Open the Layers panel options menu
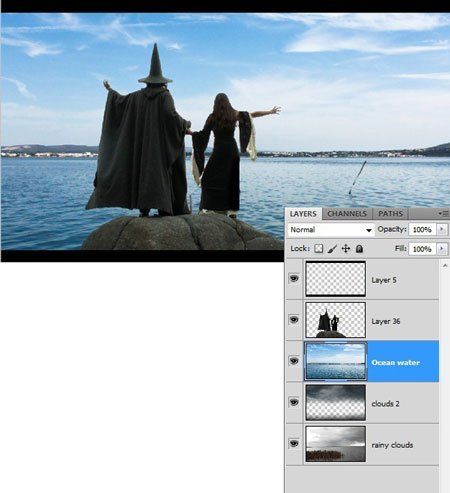Screen dimensions: 450x493 444,213
